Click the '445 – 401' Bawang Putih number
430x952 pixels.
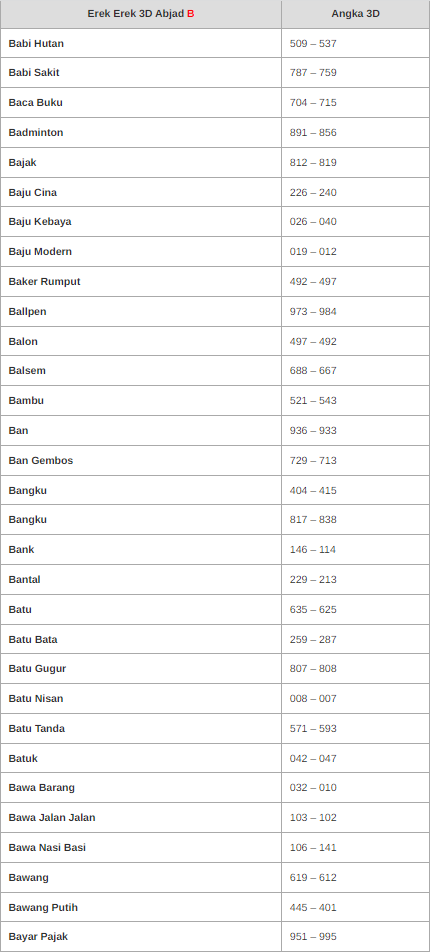pos(313,908)
